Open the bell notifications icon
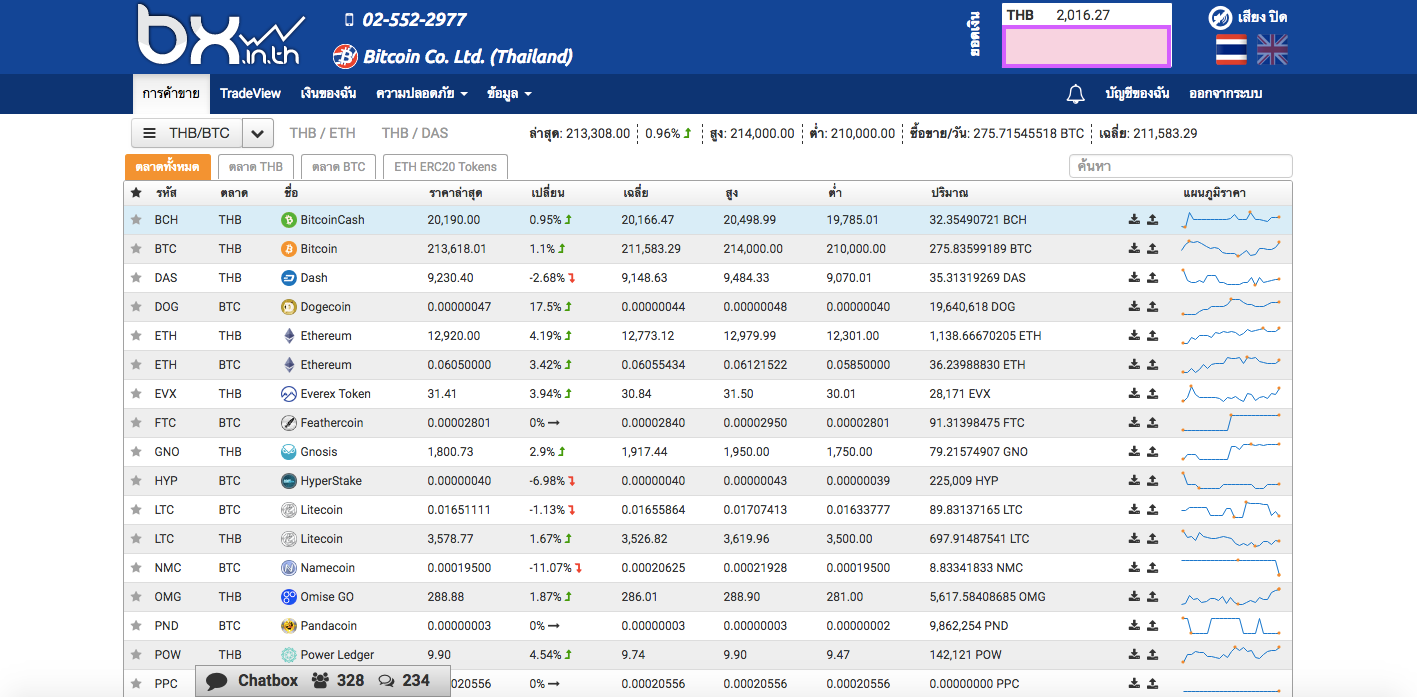This screenshot has width=1417, height=697. pyautogui.click(x=1076, y=94)
